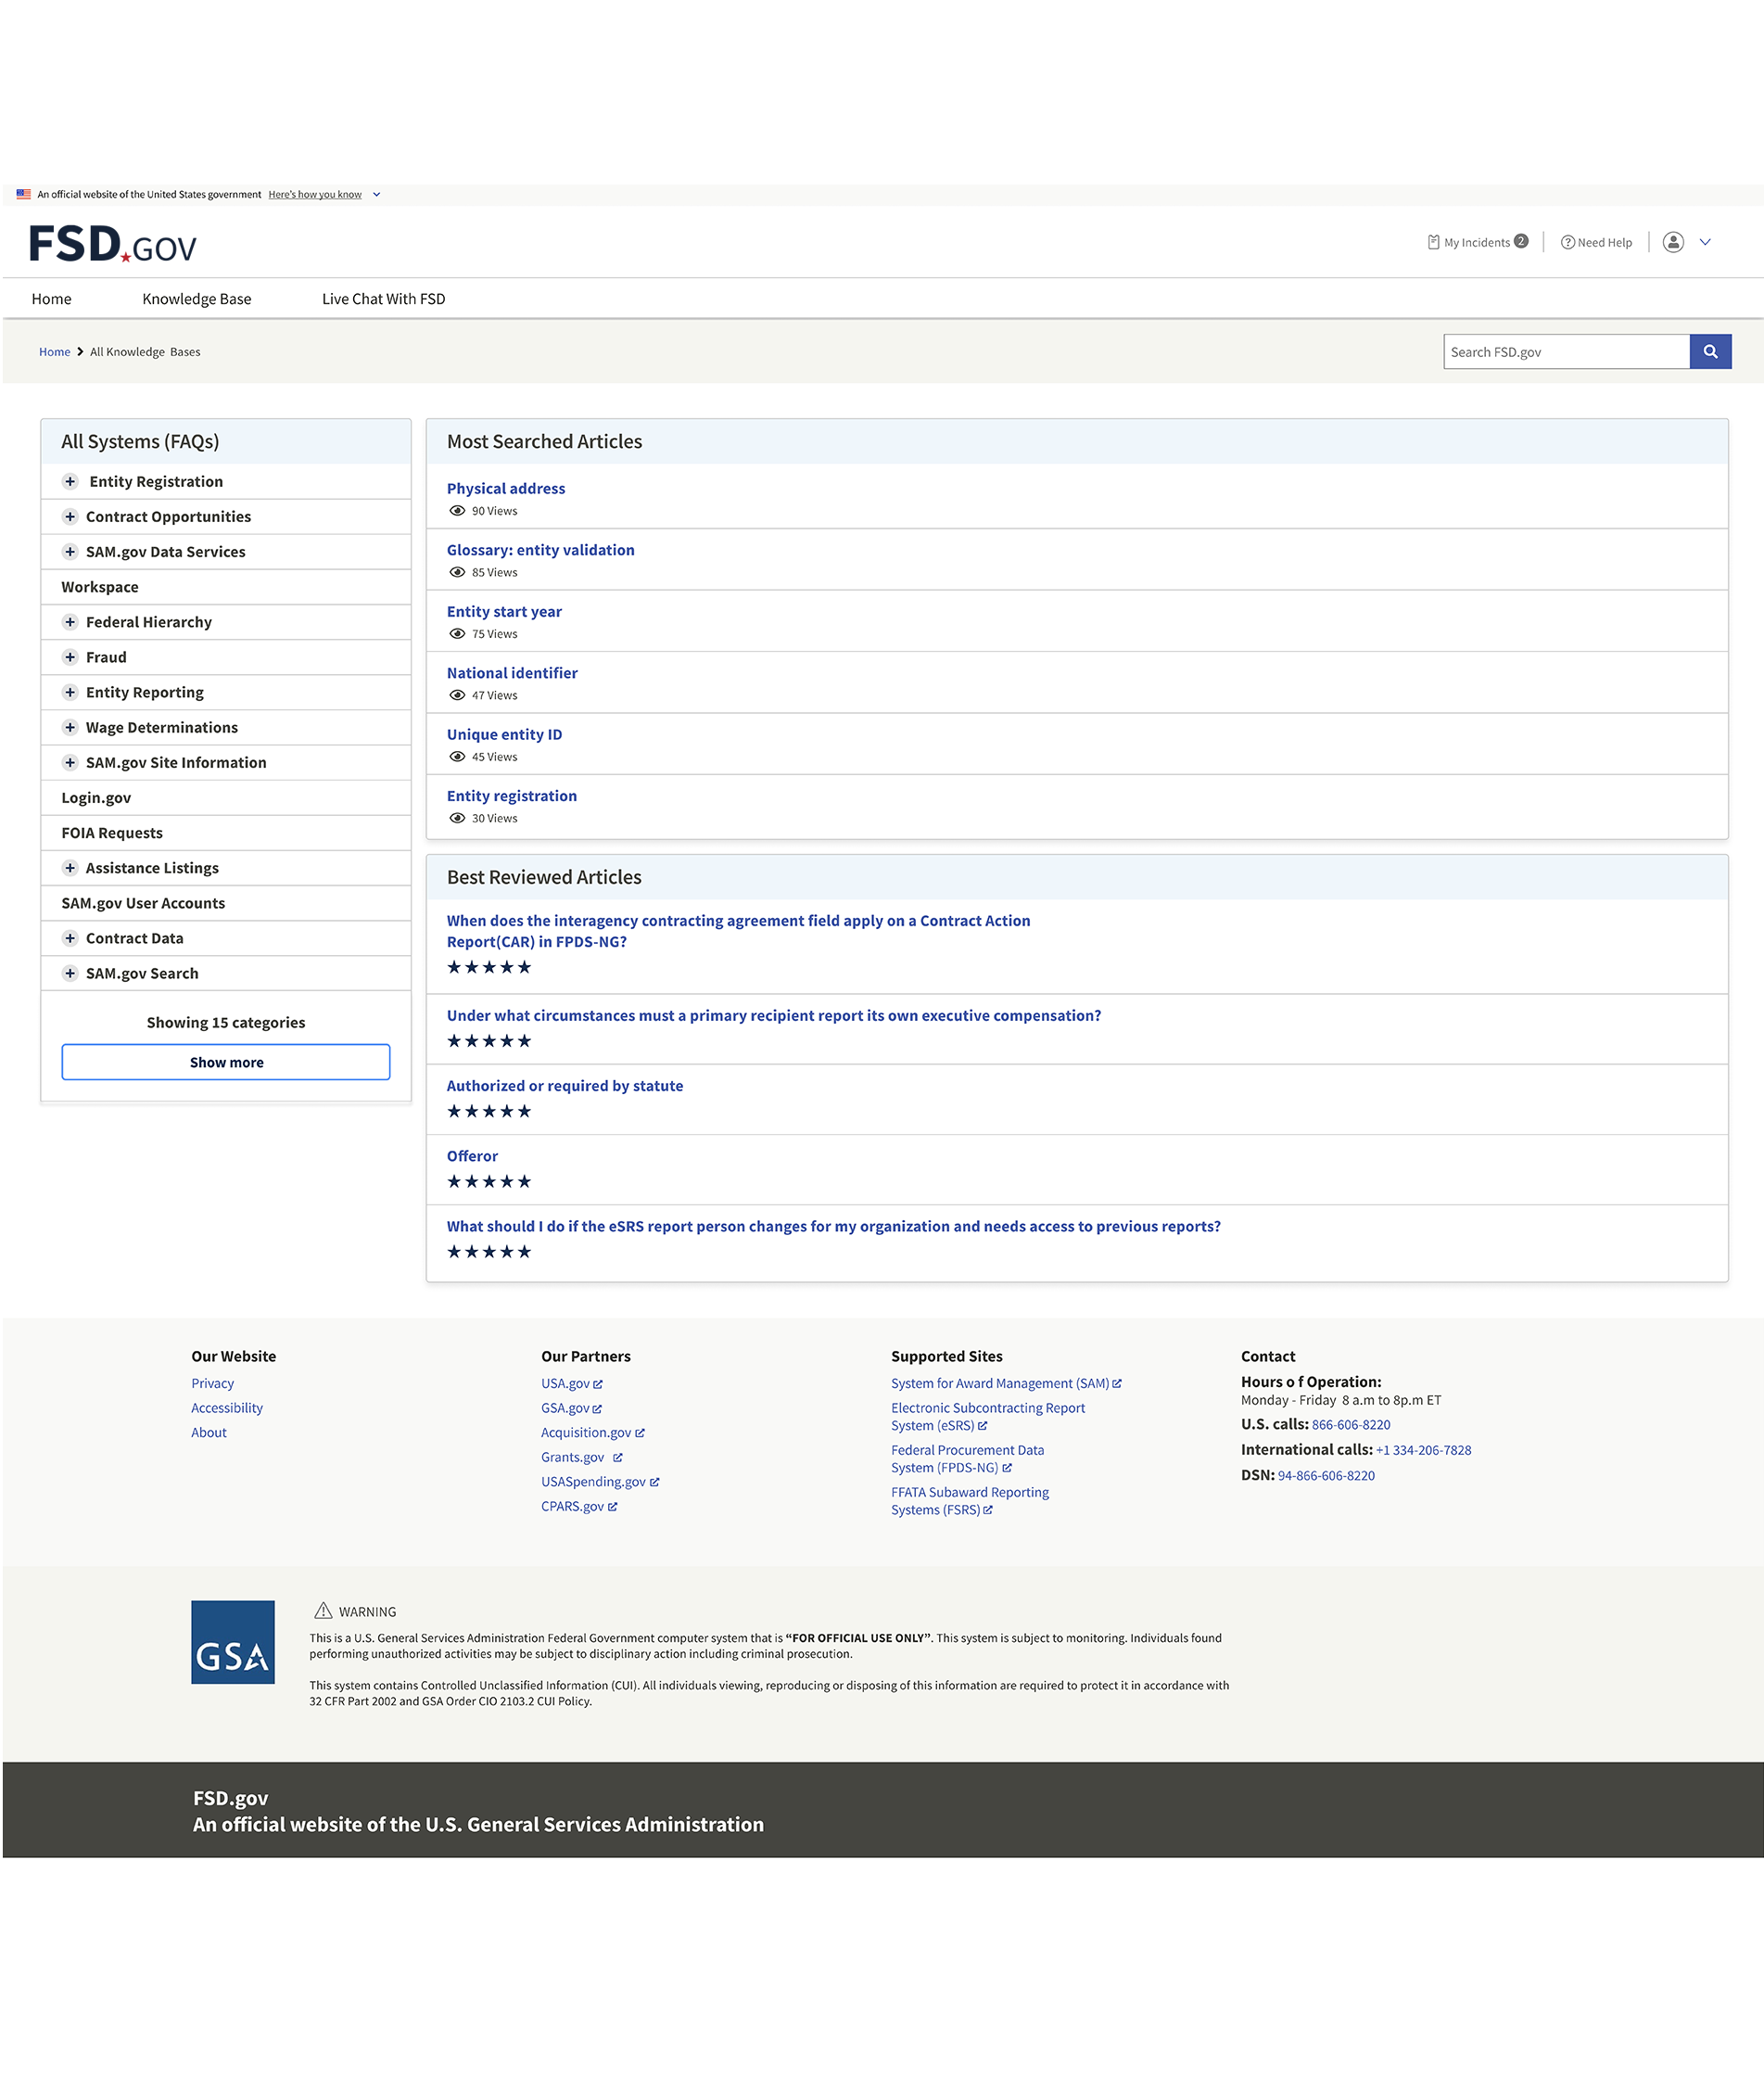Click eye icon beside 47 Views
Screen dimensions: 1764x2076
point(457,695)
